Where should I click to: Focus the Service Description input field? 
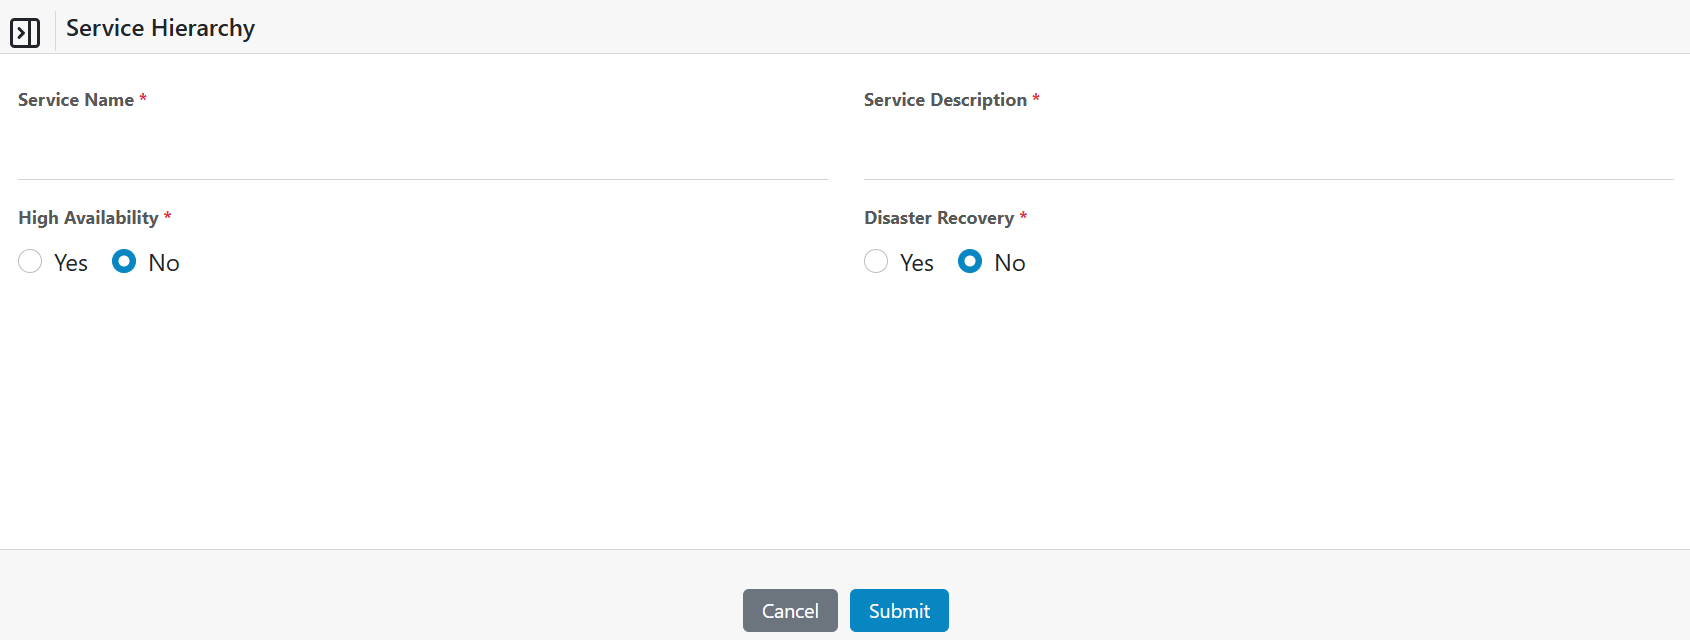(x=1268, y=155)
